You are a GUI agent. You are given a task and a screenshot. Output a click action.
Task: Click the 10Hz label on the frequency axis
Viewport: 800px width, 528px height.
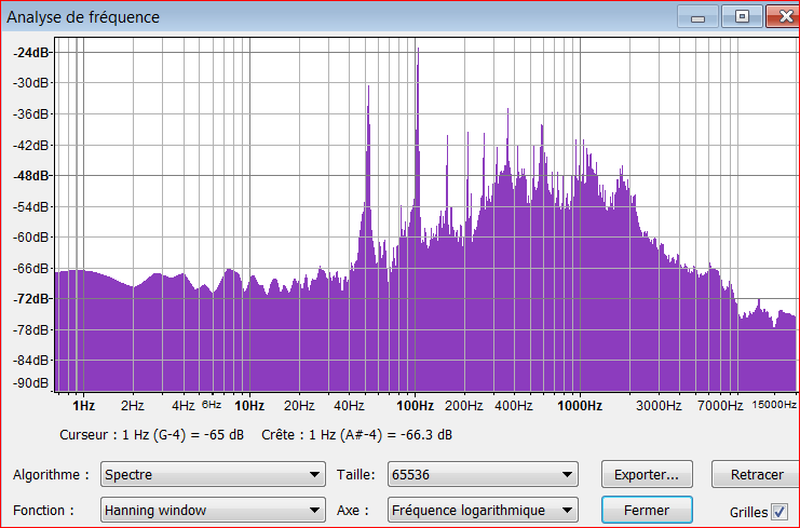[x=248, y=406]
